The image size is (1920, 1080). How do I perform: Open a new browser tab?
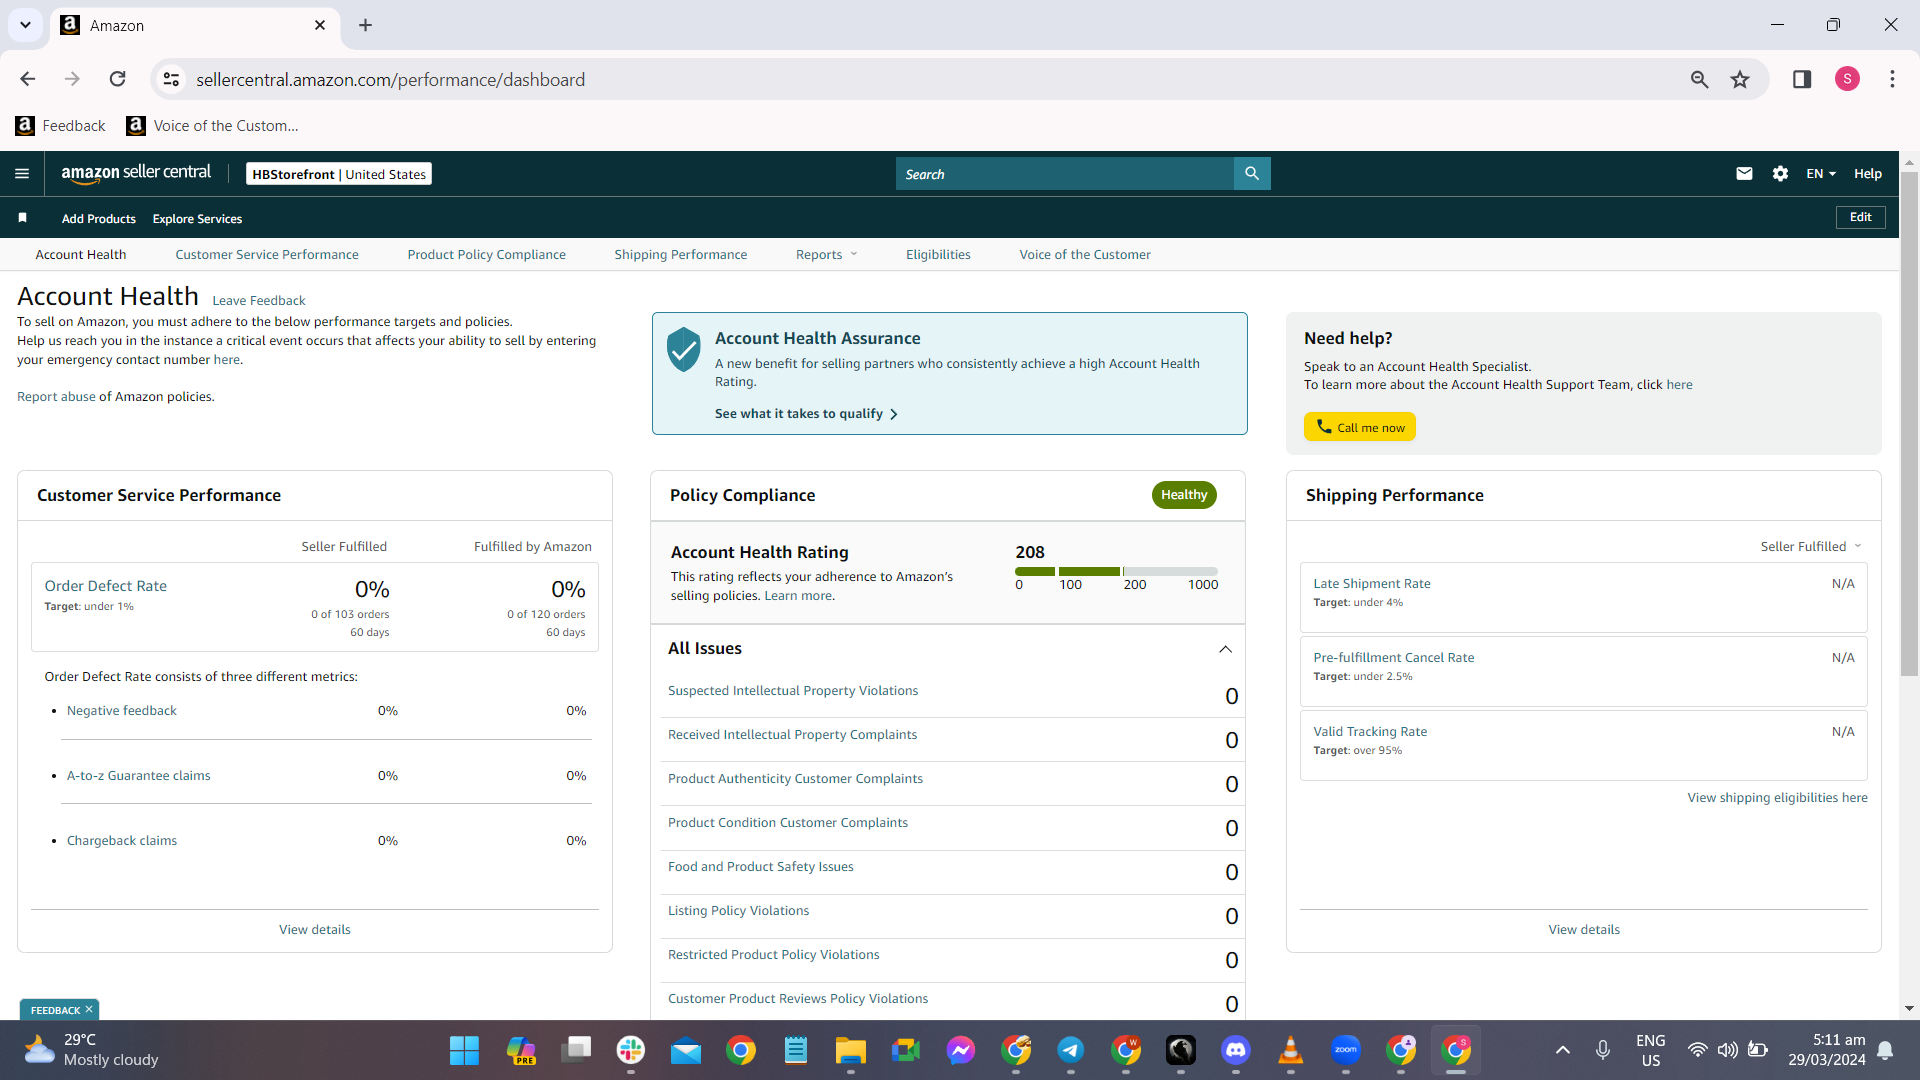tap(366, 25)
